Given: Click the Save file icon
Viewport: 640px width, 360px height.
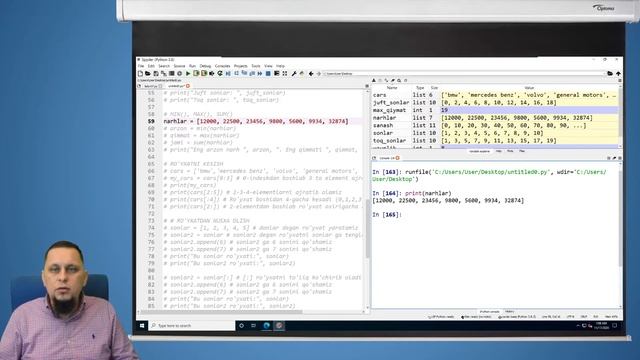Looking at the screenshot, I should pos(156,73).
